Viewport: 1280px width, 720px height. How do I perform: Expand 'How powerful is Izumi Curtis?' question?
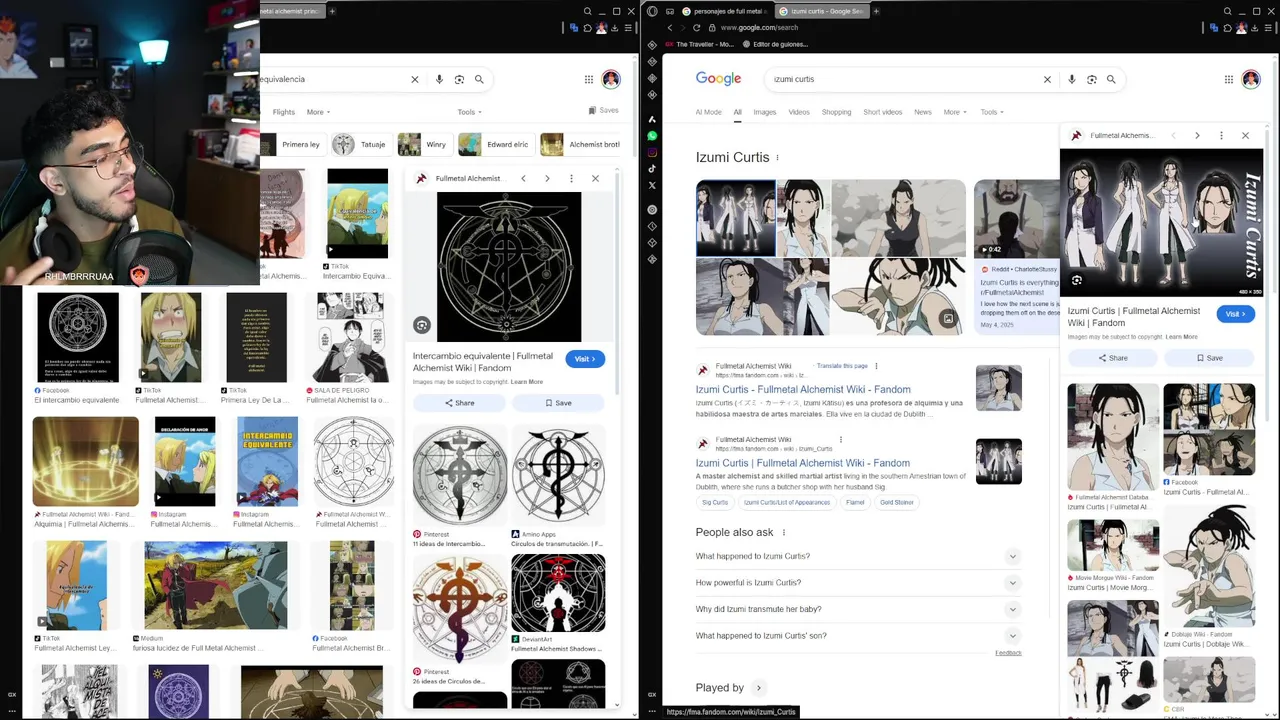point(857,583)
